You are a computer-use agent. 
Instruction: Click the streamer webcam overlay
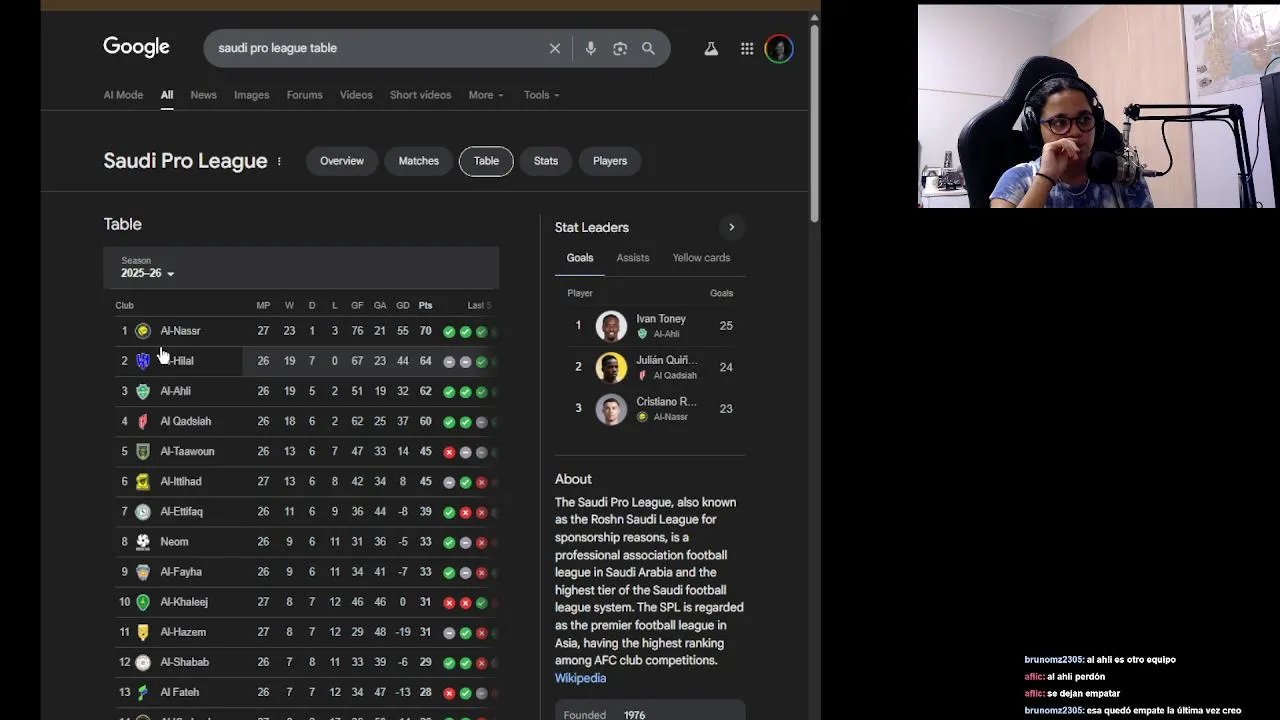pos(1097,106)
